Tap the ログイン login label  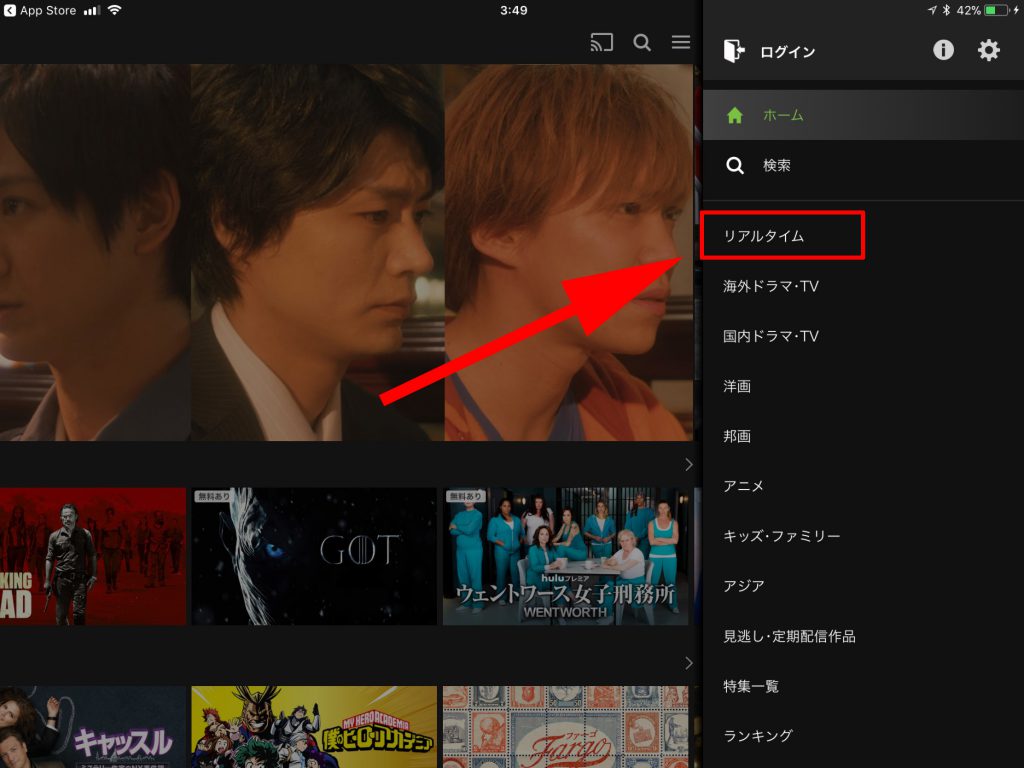(788, 52)
